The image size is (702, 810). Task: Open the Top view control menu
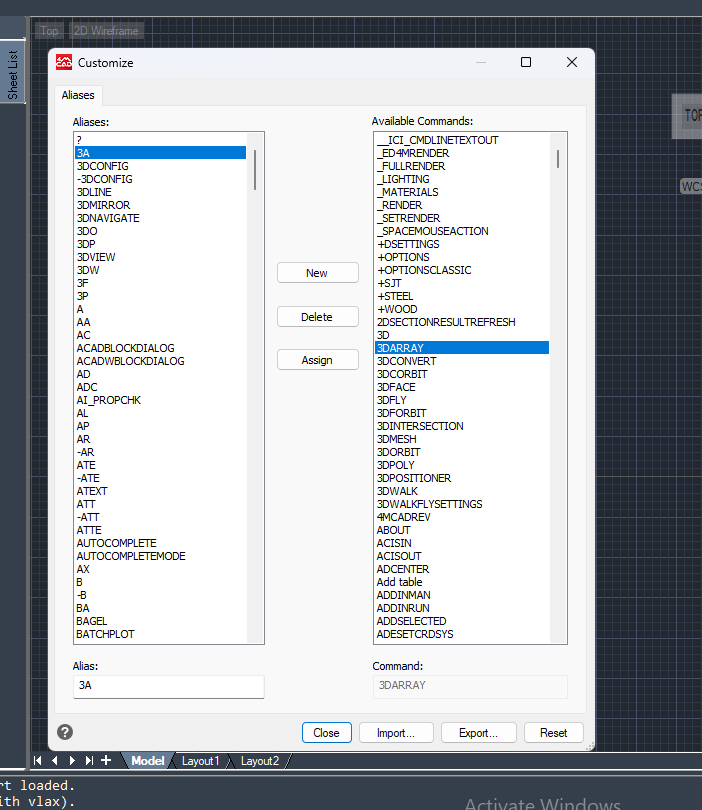click(x=49, y=31)
